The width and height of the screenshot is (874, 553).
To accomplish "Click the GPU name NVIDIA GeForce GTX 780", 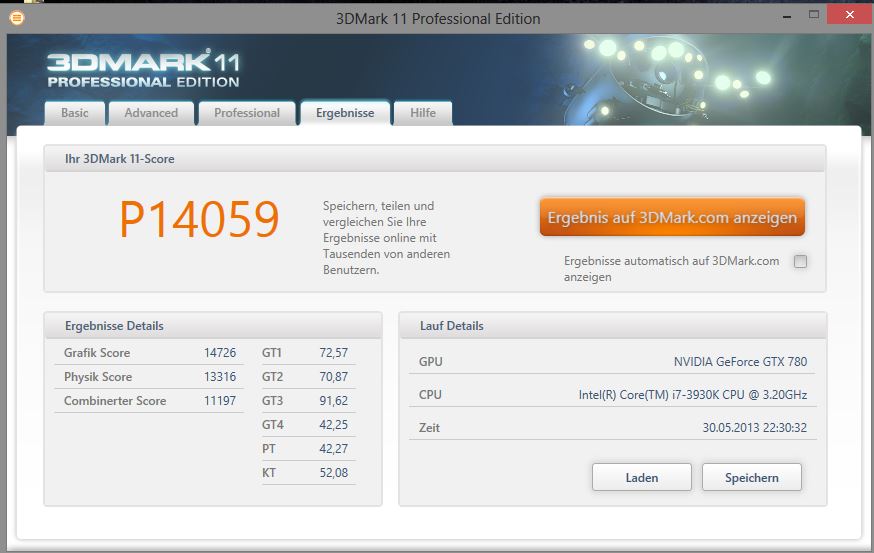I will pyautogui.click(x=740, y=362).
